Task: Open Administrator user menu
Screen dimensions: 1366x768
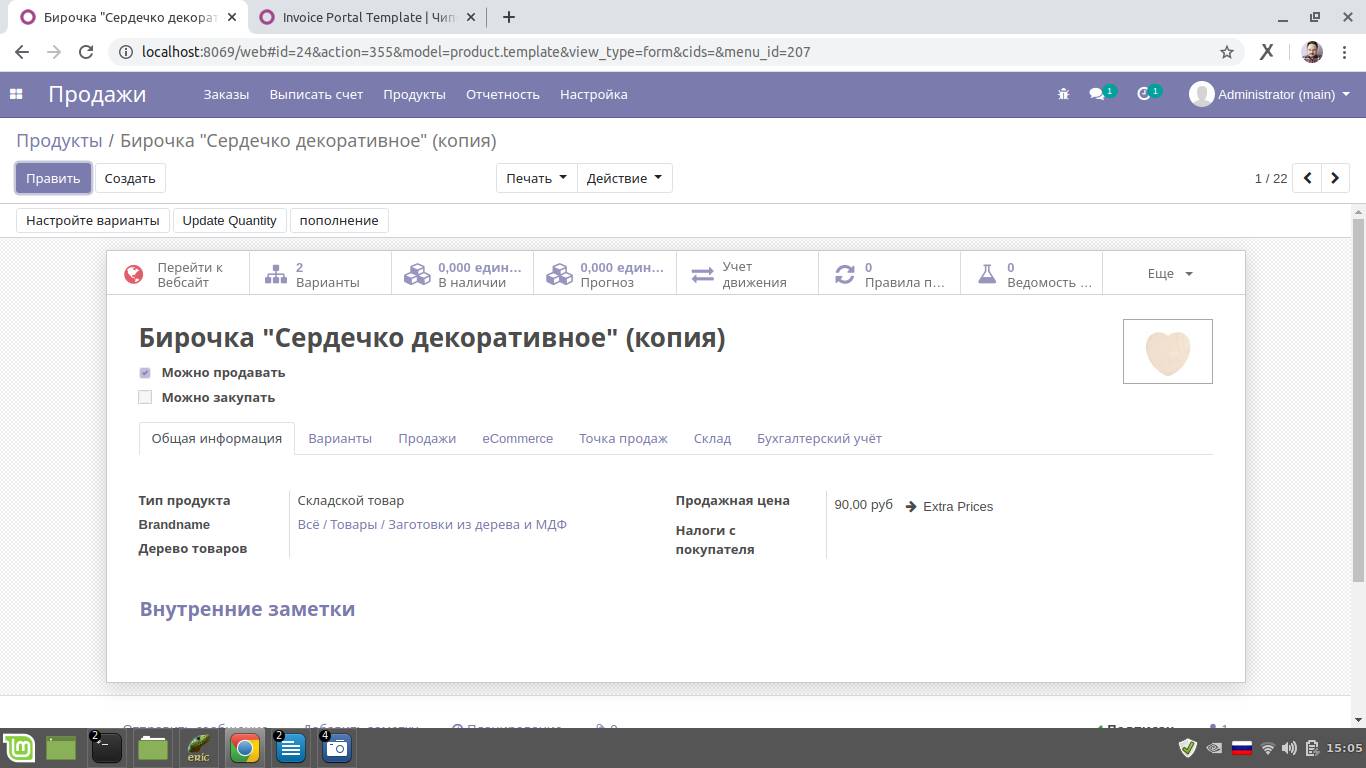Action: (1270, 94)
